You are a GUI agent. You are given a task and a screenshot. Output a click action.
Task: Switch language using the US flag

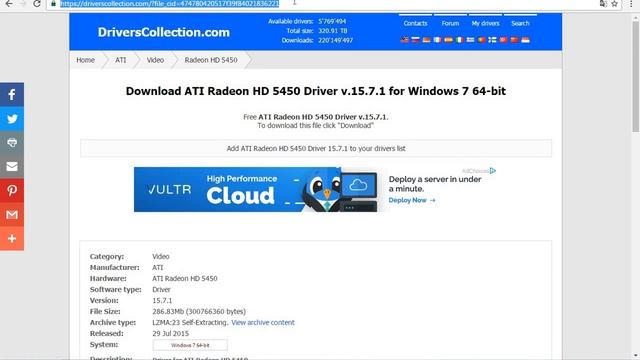pyautogui.click(x=404, y=40)
